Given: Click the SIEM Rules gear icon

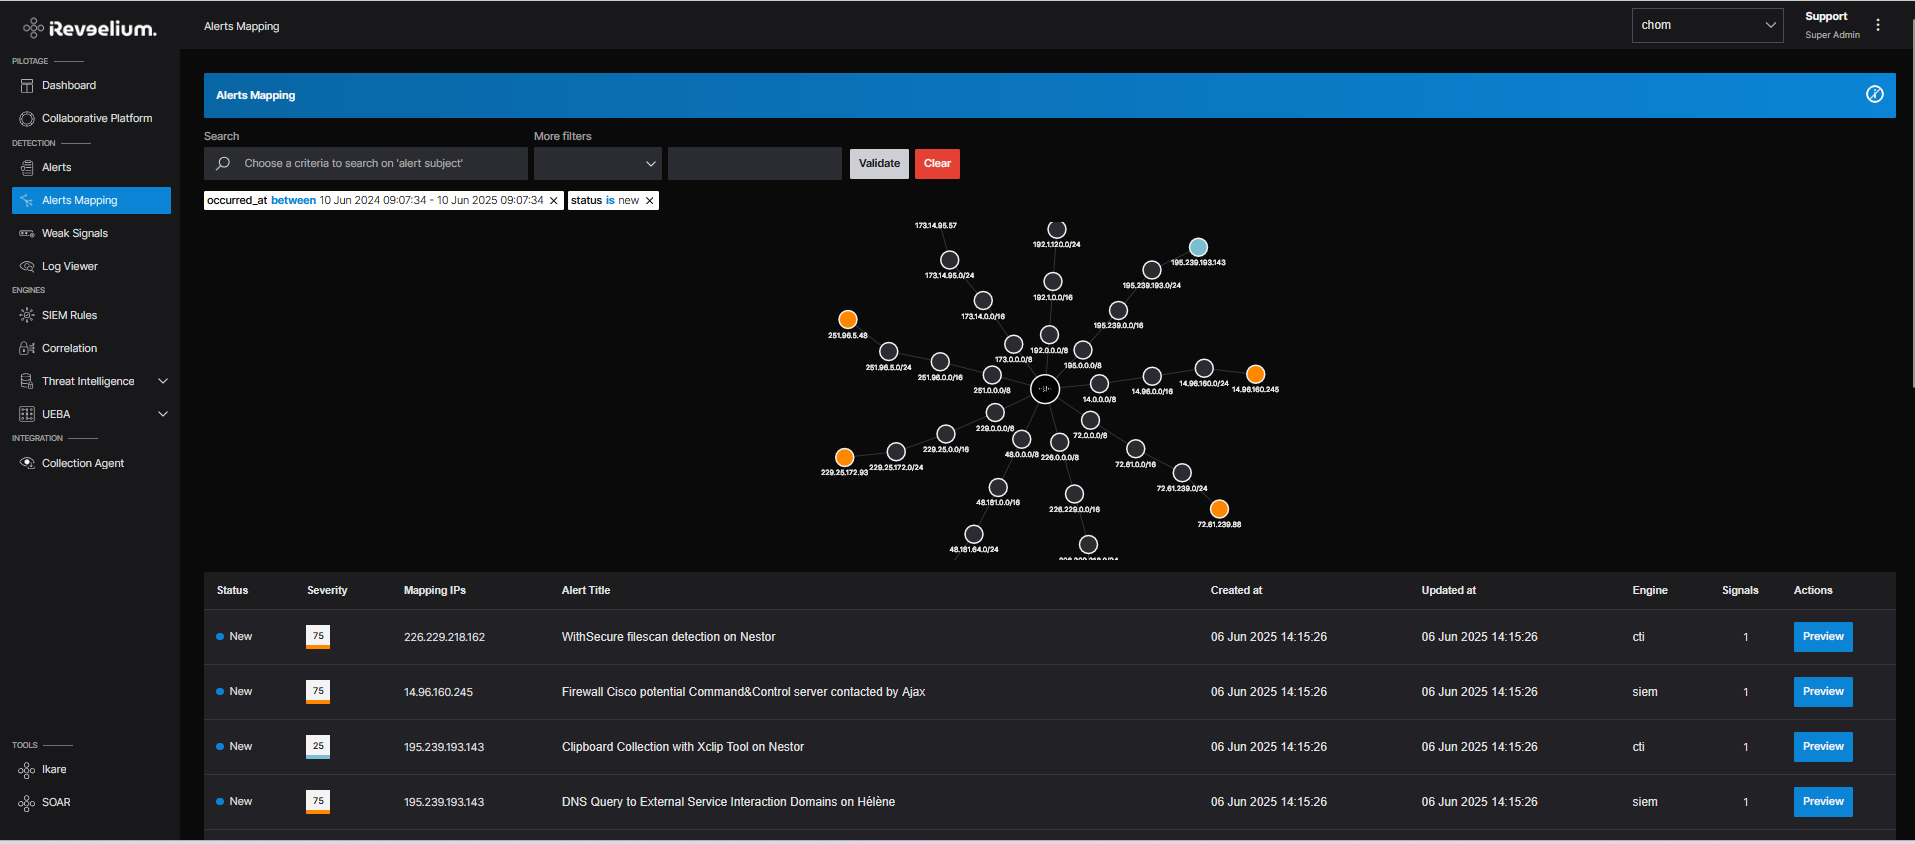Looking at the screenshot, I should point(27,315).
